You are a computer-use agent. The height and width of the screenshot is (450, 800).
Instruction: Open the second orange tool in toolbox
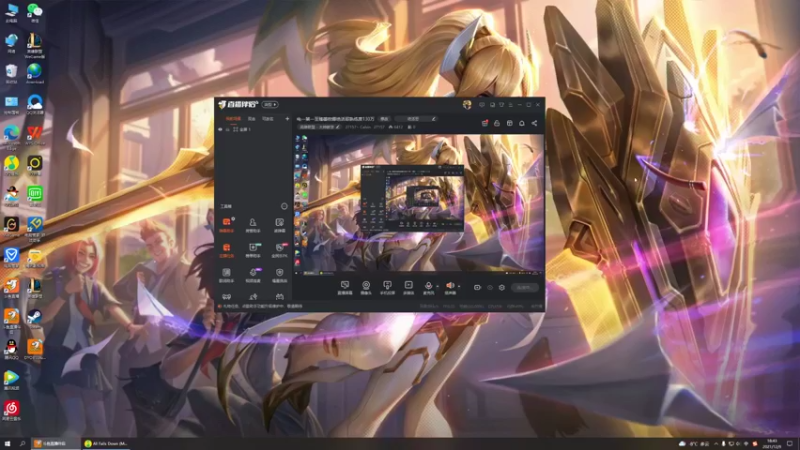[227, 249]
